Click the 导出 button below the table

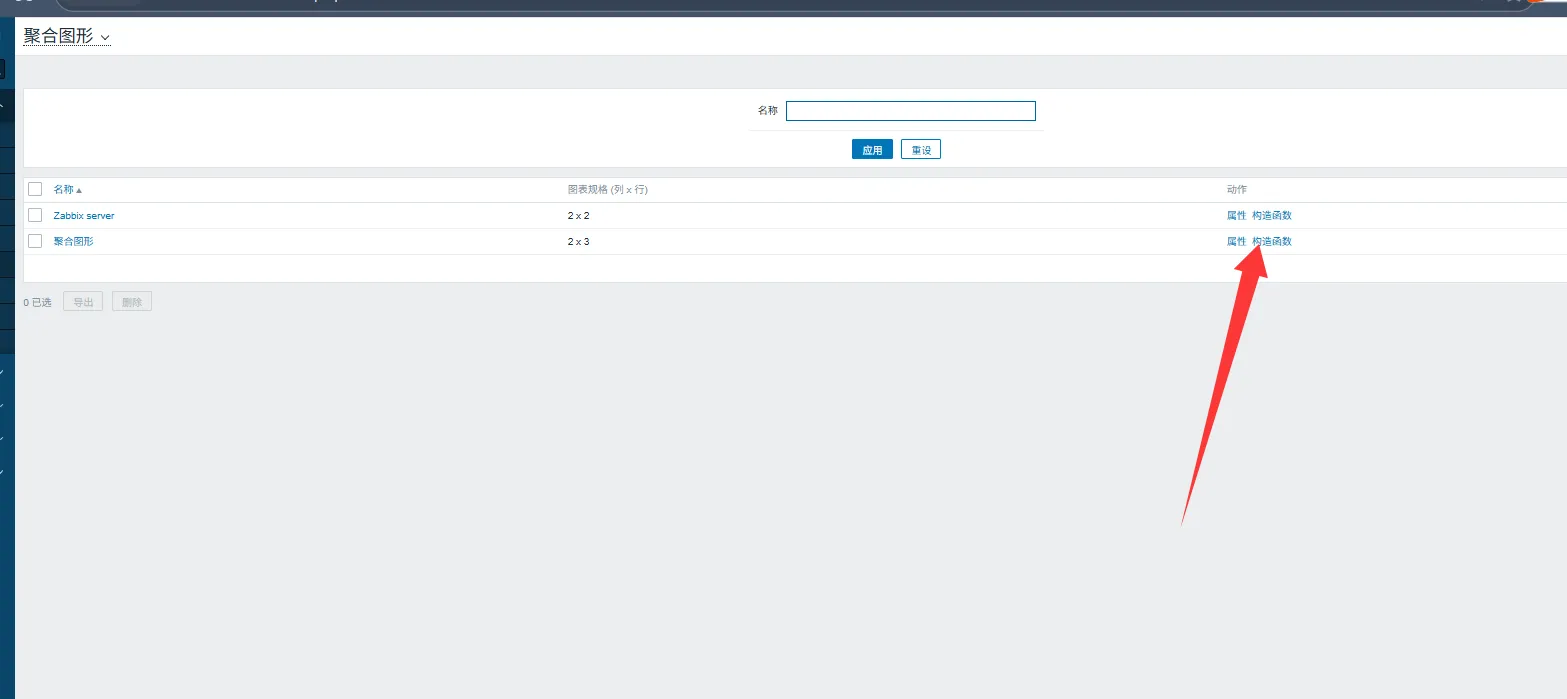(x=83, y=302)
